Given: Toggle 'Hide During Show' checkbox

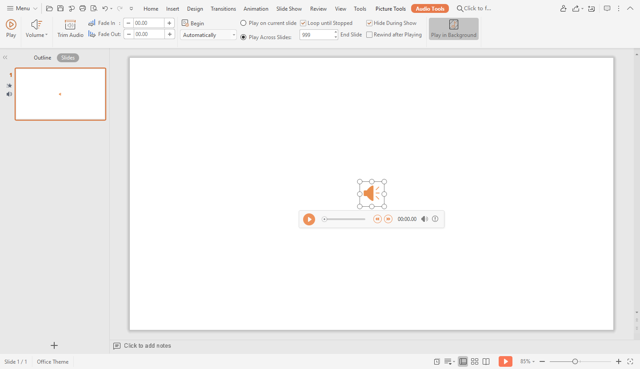Looking at the screenshot, I should [369, 23].
